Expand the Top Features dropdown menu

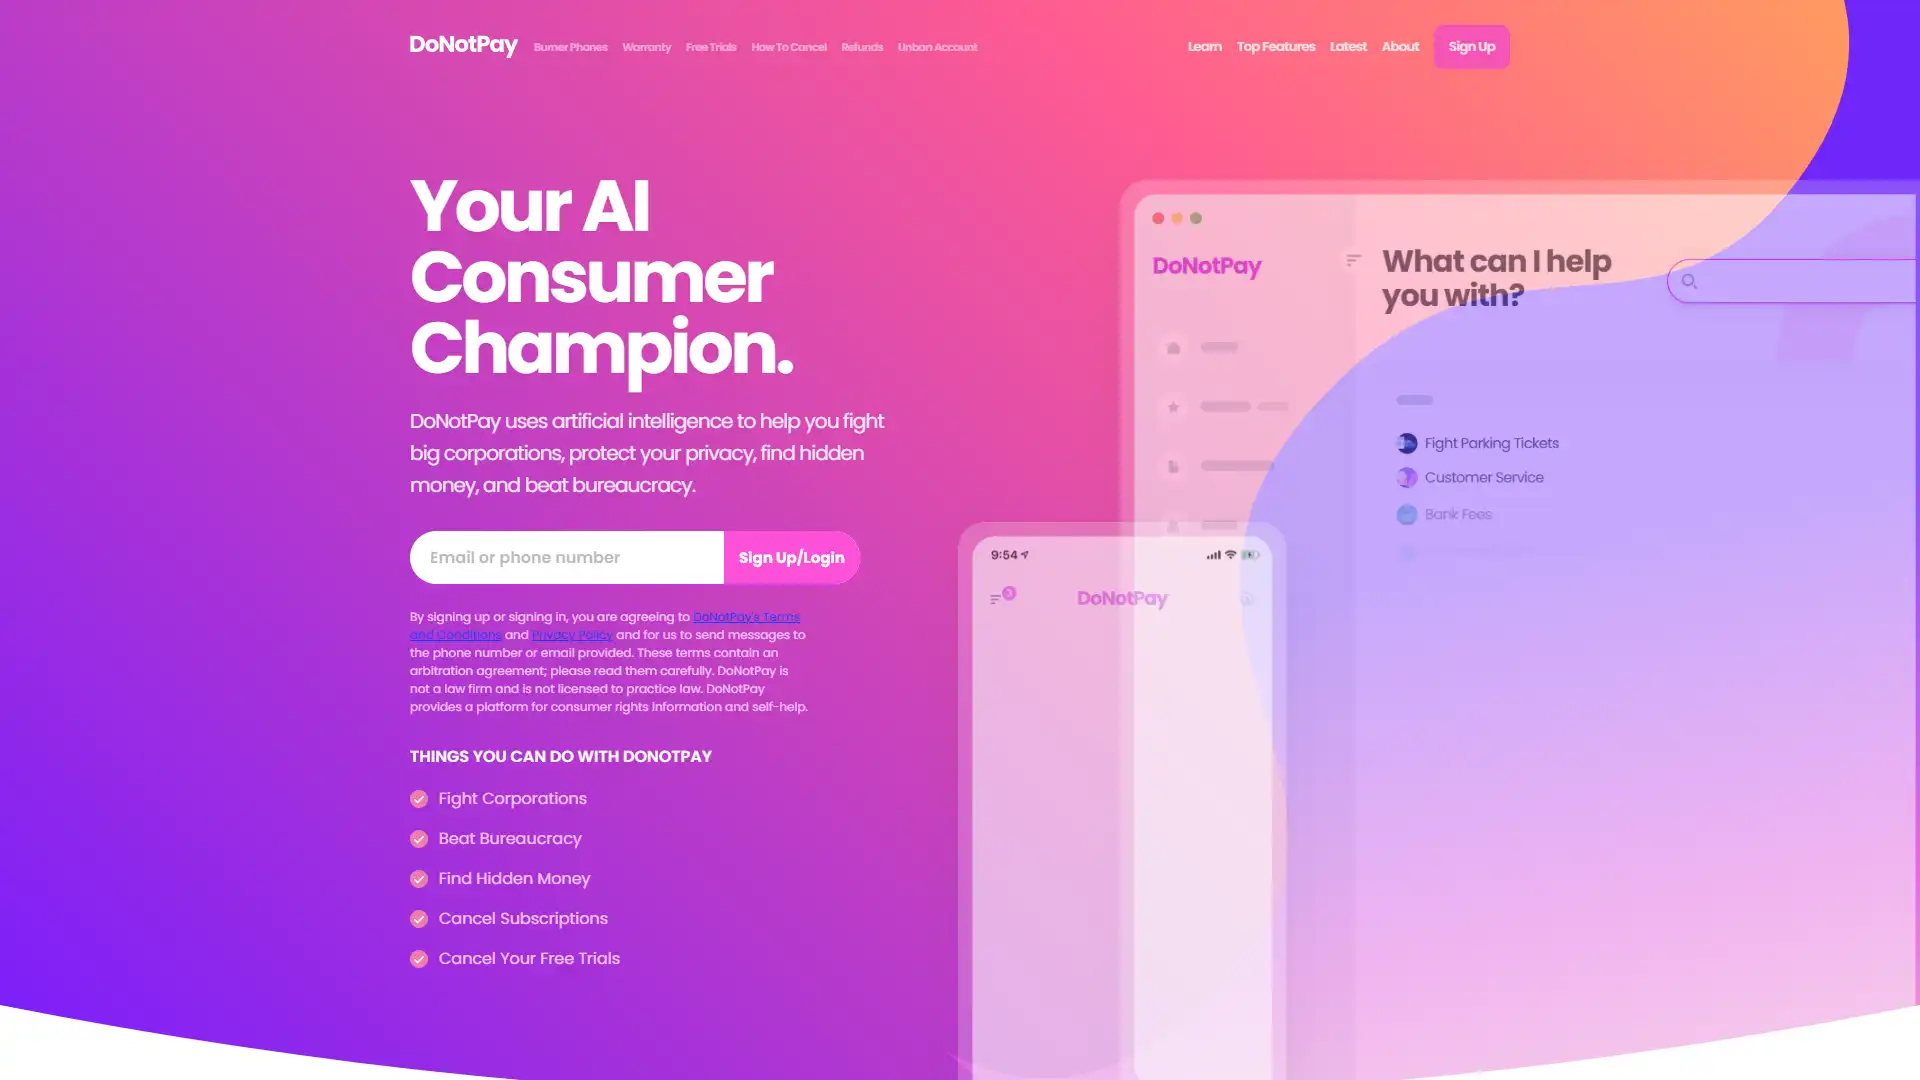1274,46
